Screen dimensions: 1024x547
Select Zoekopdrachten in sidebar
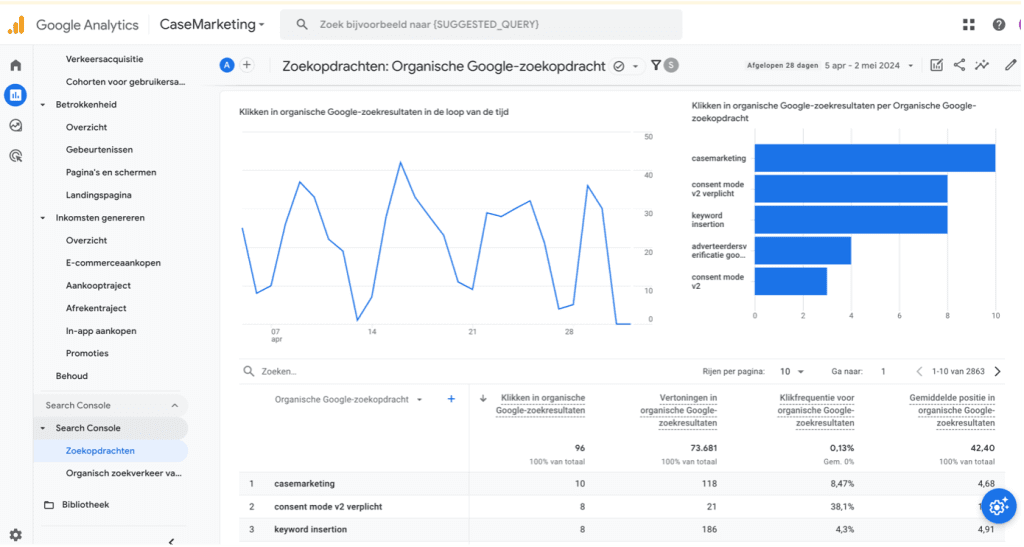coord(100,451)
